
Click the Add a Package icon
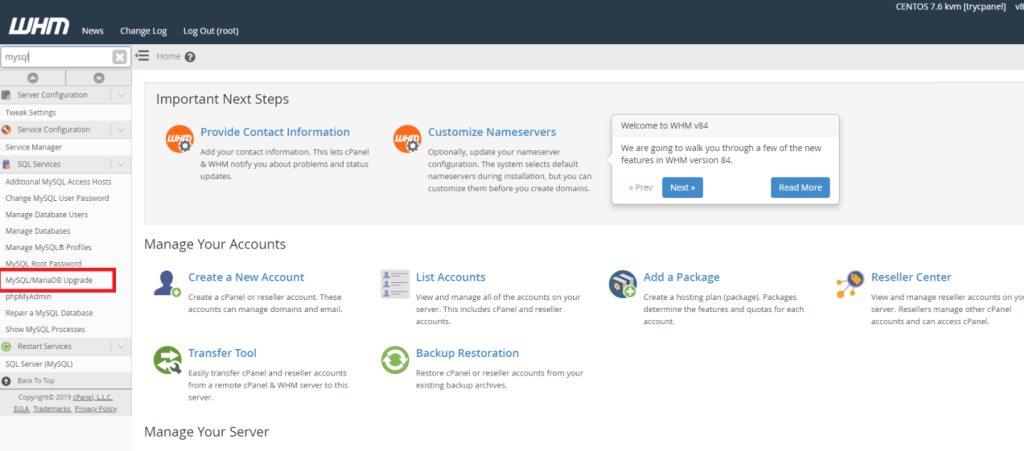pyautogui.click(x=623, y=284)
